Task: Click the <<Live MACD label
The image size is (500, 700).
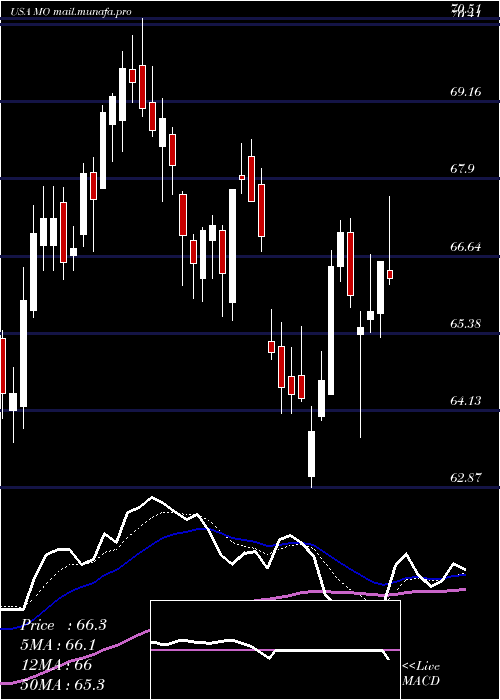Action: click(421, 673)
